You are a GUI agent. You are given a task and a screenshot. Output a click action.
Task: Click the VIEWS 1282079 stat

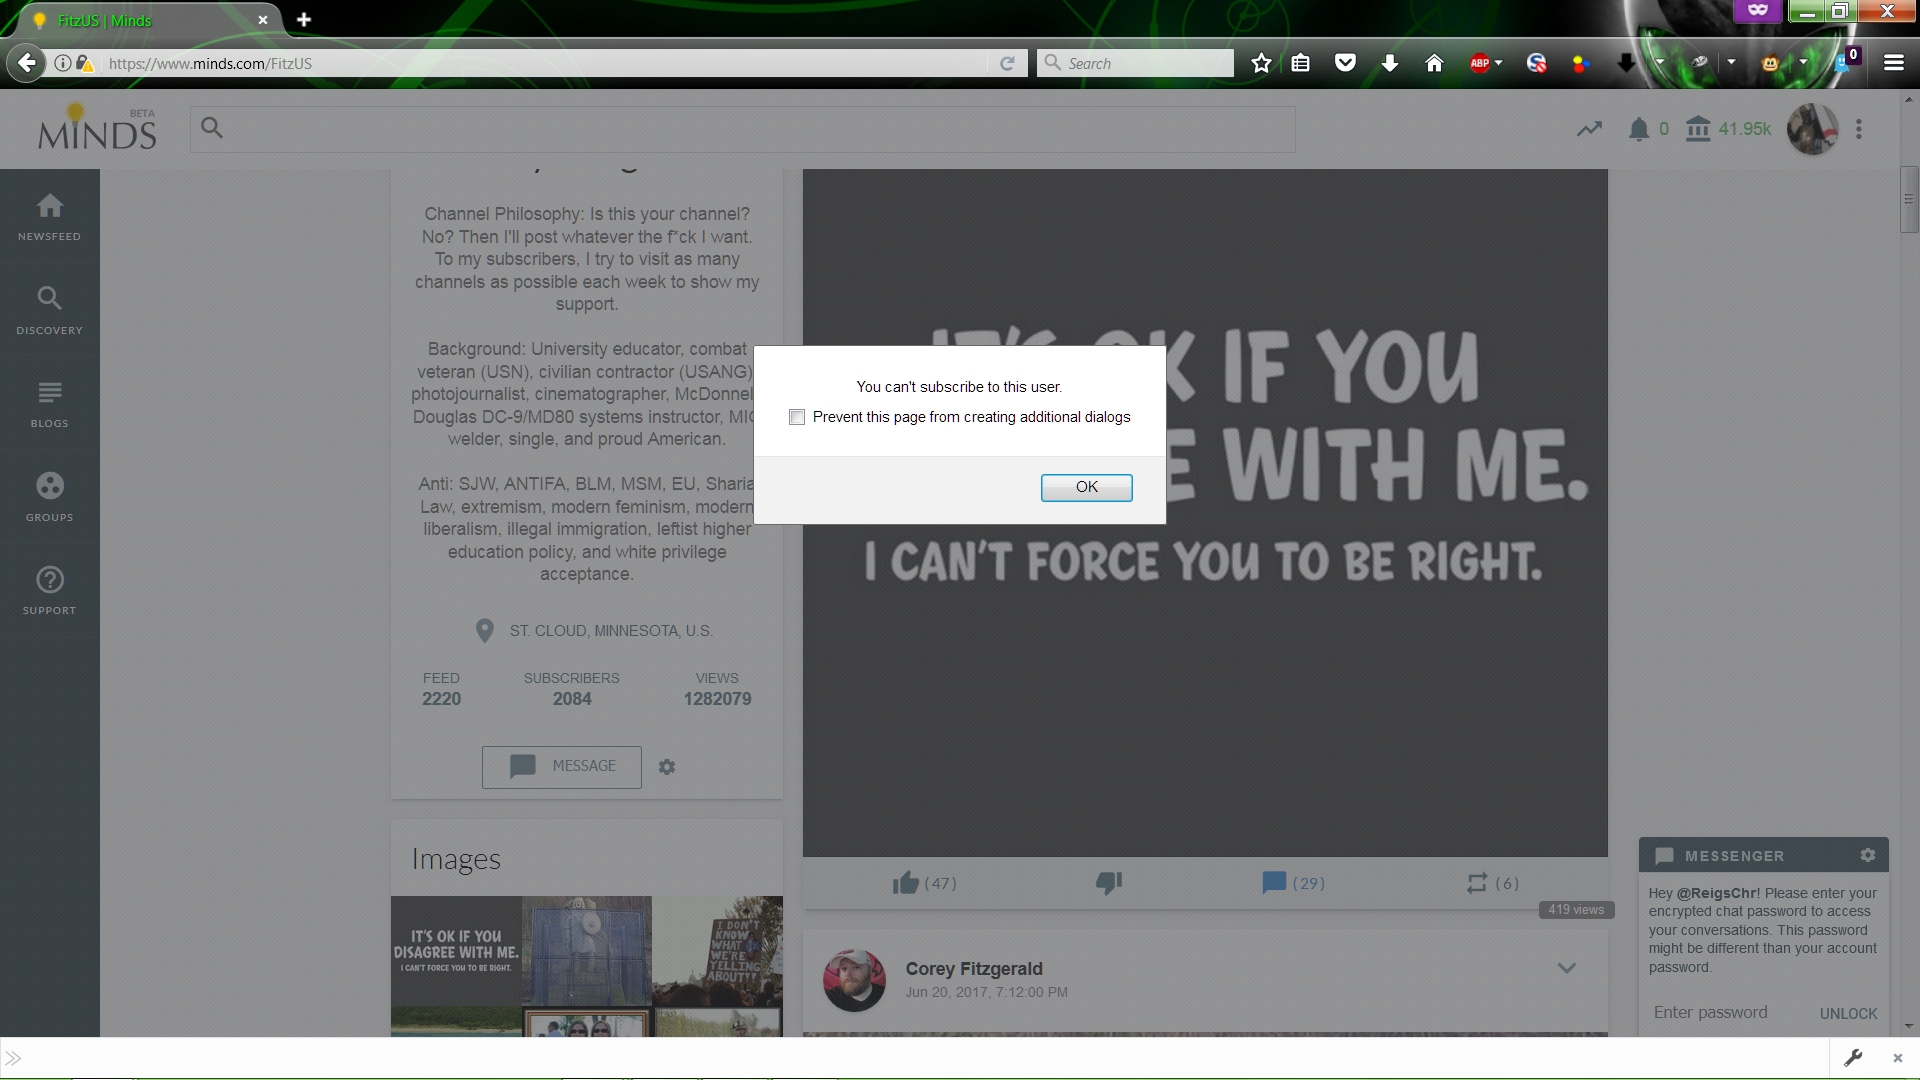(717, 689)
